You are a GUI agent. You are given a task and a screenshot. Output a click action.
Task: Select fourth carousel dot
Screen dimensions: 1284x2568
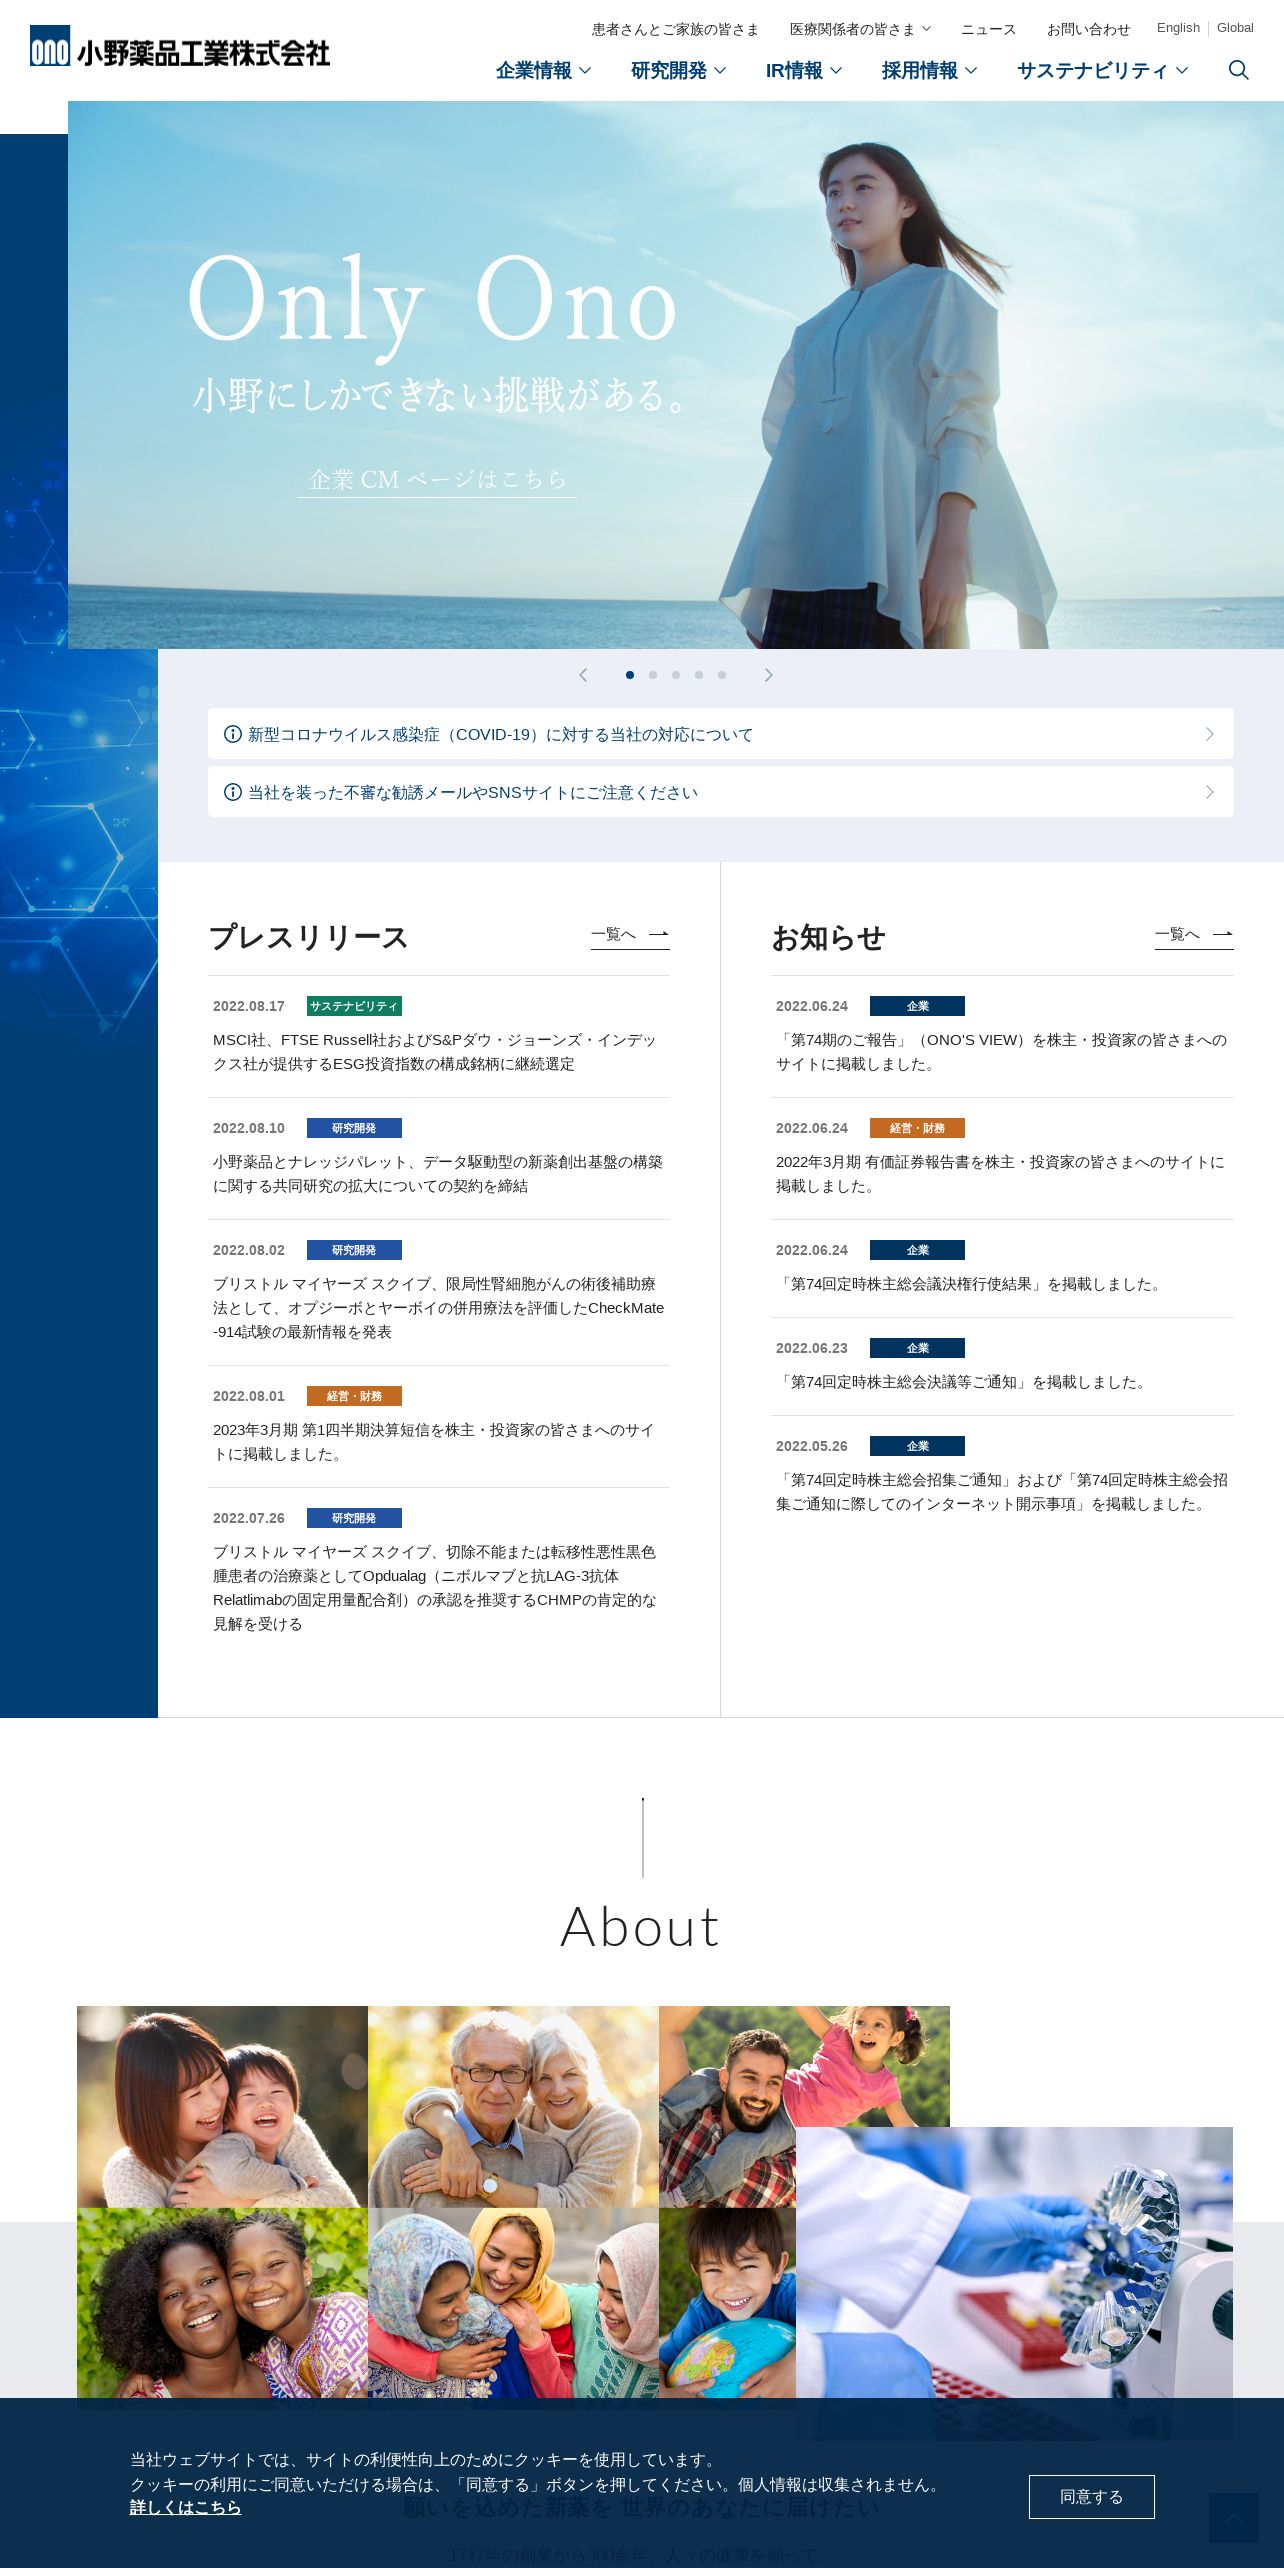pos(699,675)
